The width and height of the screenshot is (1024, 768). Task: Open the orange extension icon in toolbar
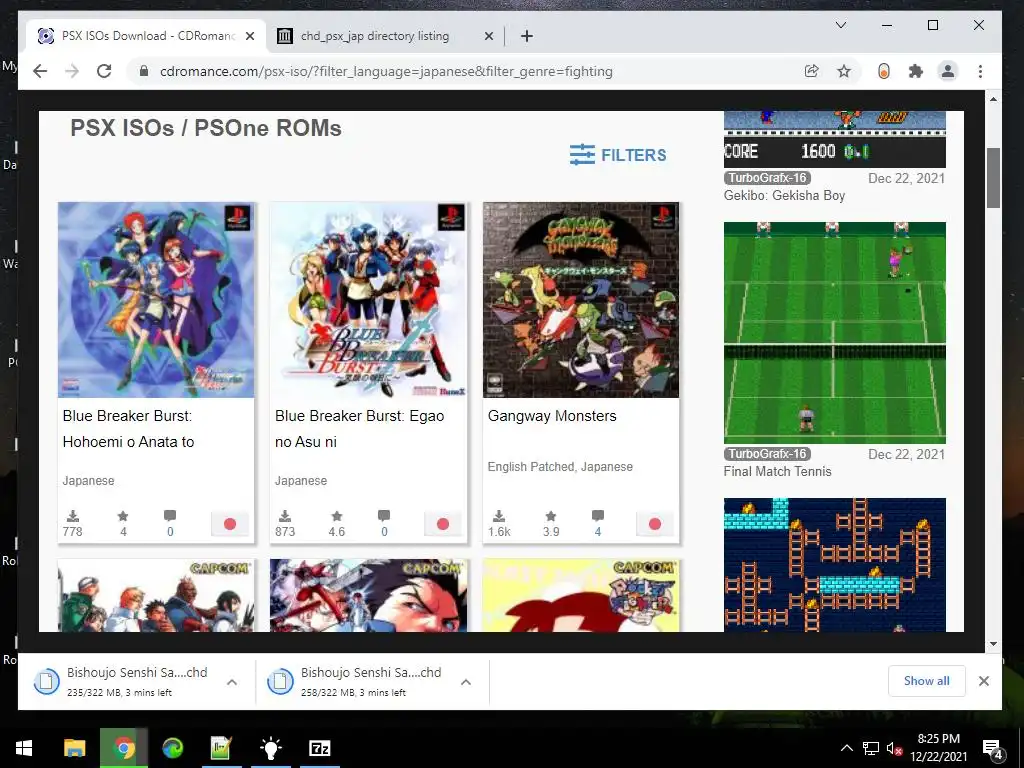(x=884, y=71)
